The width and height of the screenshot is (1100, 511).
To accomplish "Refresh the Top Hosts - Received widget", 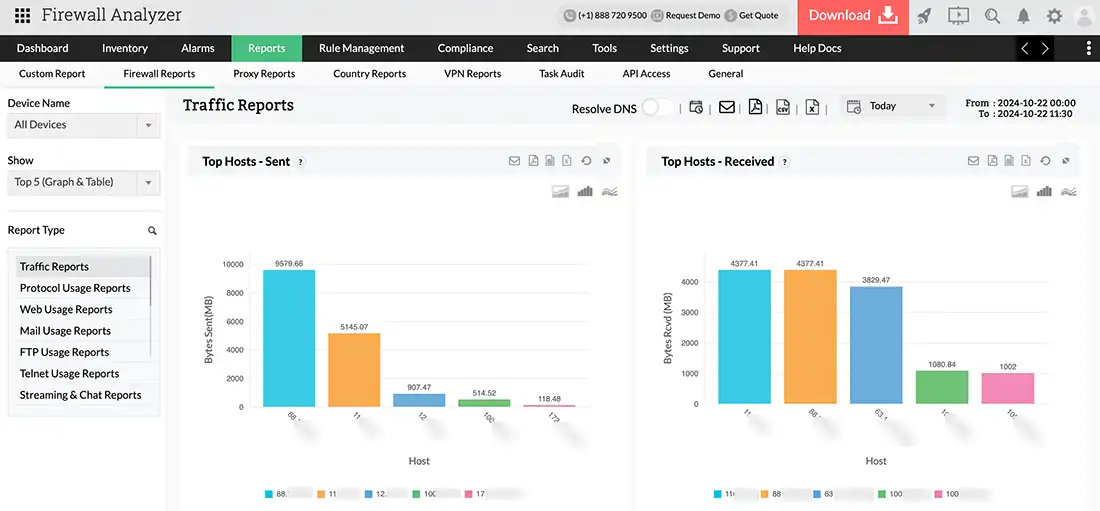I will click(x=1045, y=161).
